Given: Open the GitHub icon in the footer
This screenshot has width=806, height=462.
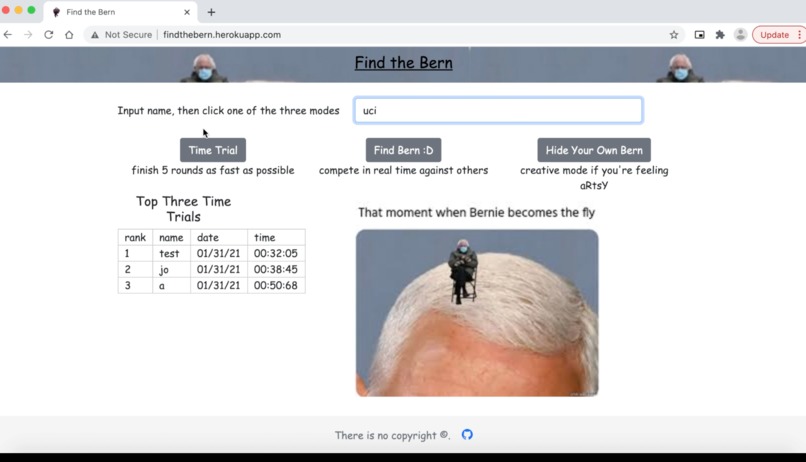Looking at the screenshot, I should pos(467,435).
